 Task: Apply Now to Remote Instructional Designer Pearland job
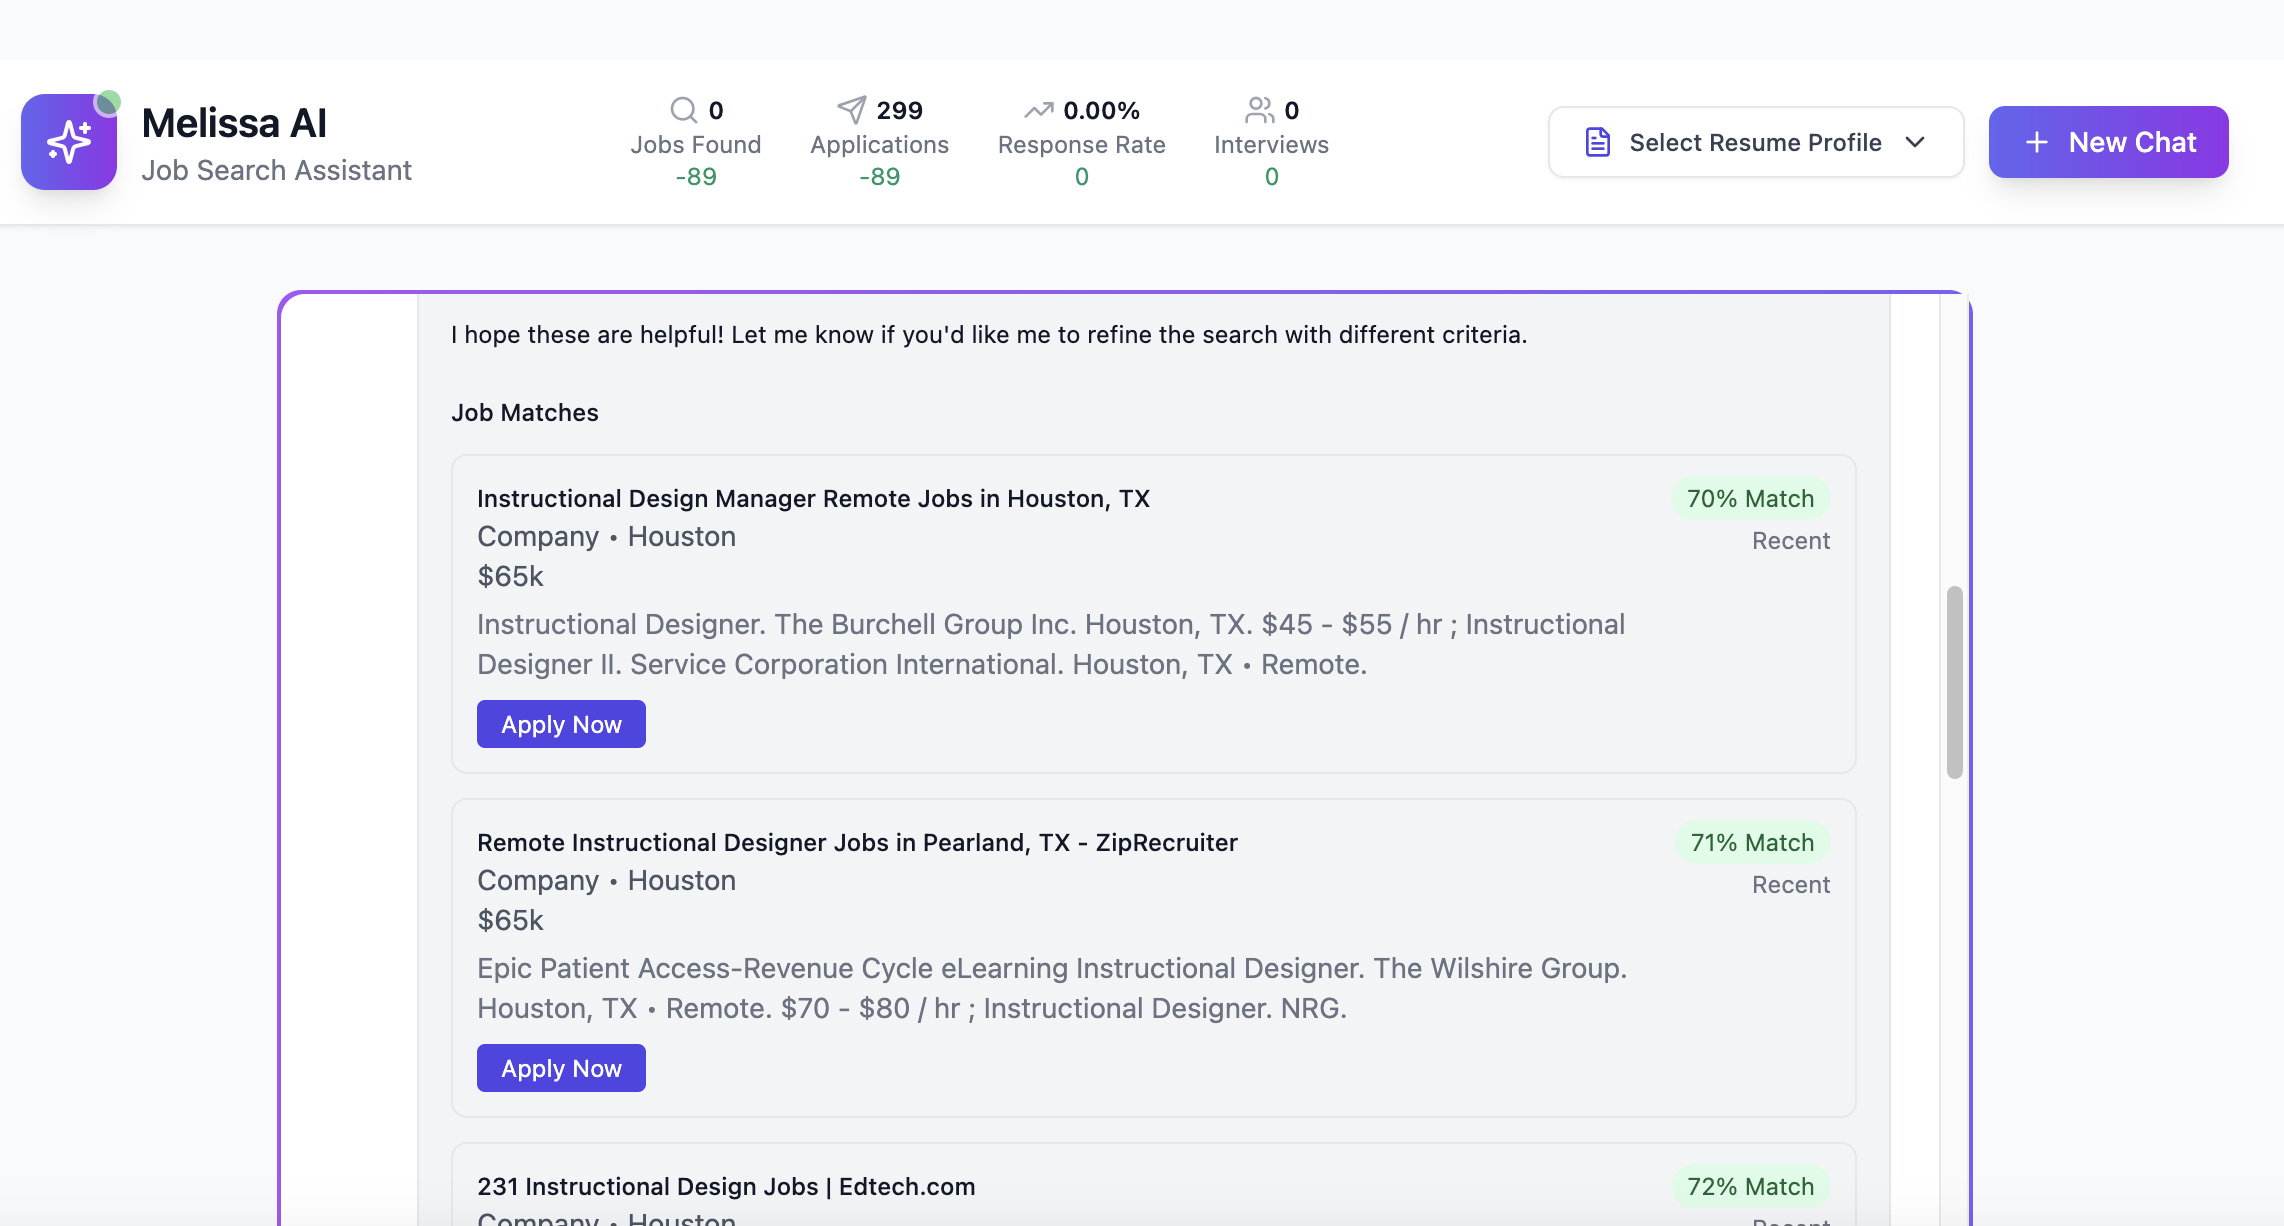tap(561, 1067)
